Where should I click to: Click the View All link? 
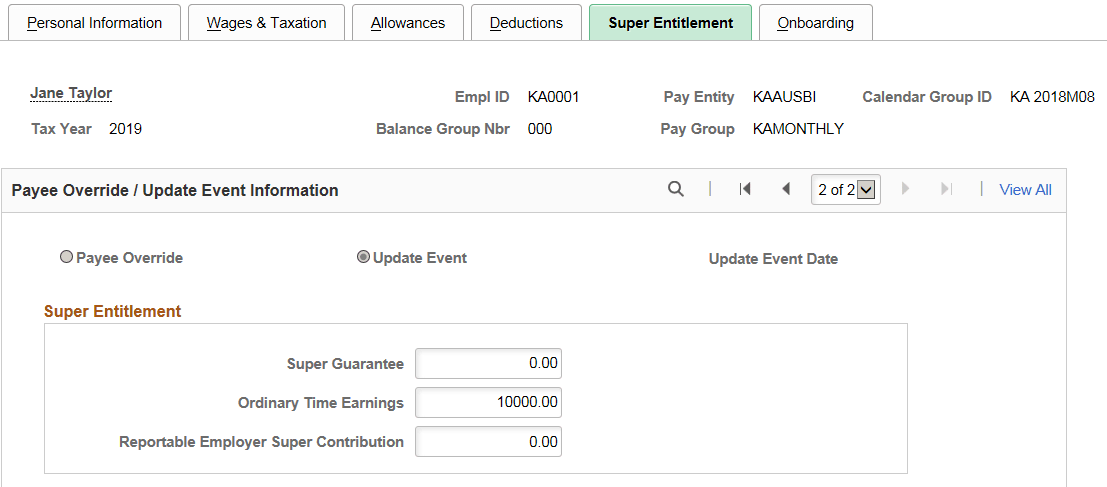[1025, 190]
